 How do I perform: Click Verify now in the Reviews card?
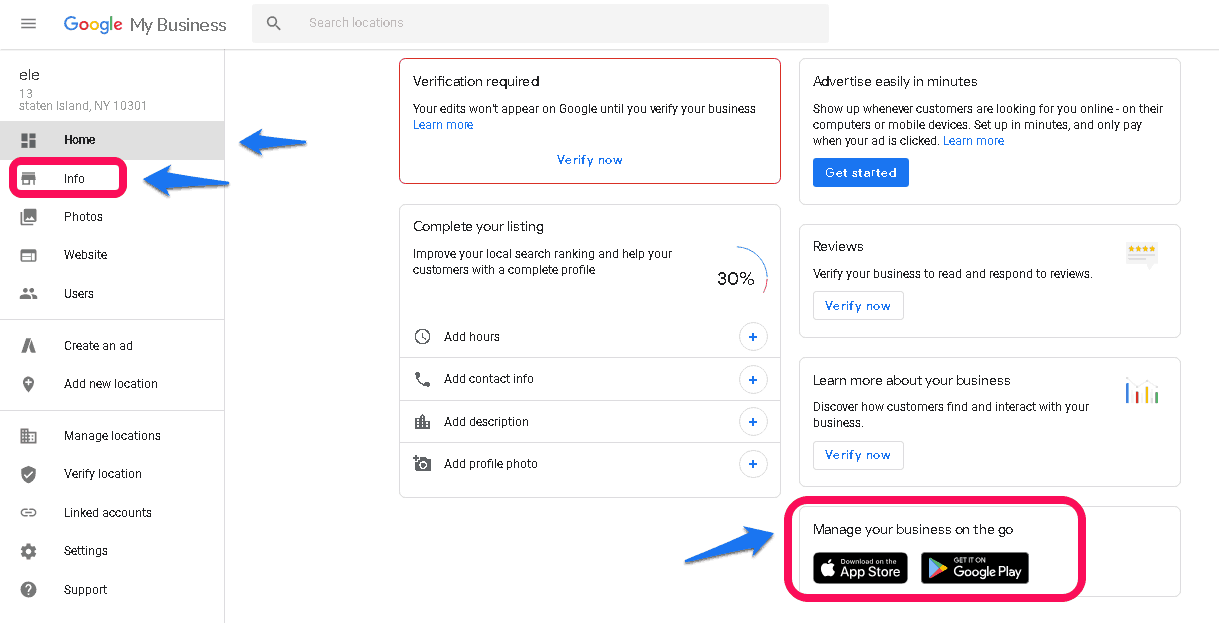tap(858, 306)
